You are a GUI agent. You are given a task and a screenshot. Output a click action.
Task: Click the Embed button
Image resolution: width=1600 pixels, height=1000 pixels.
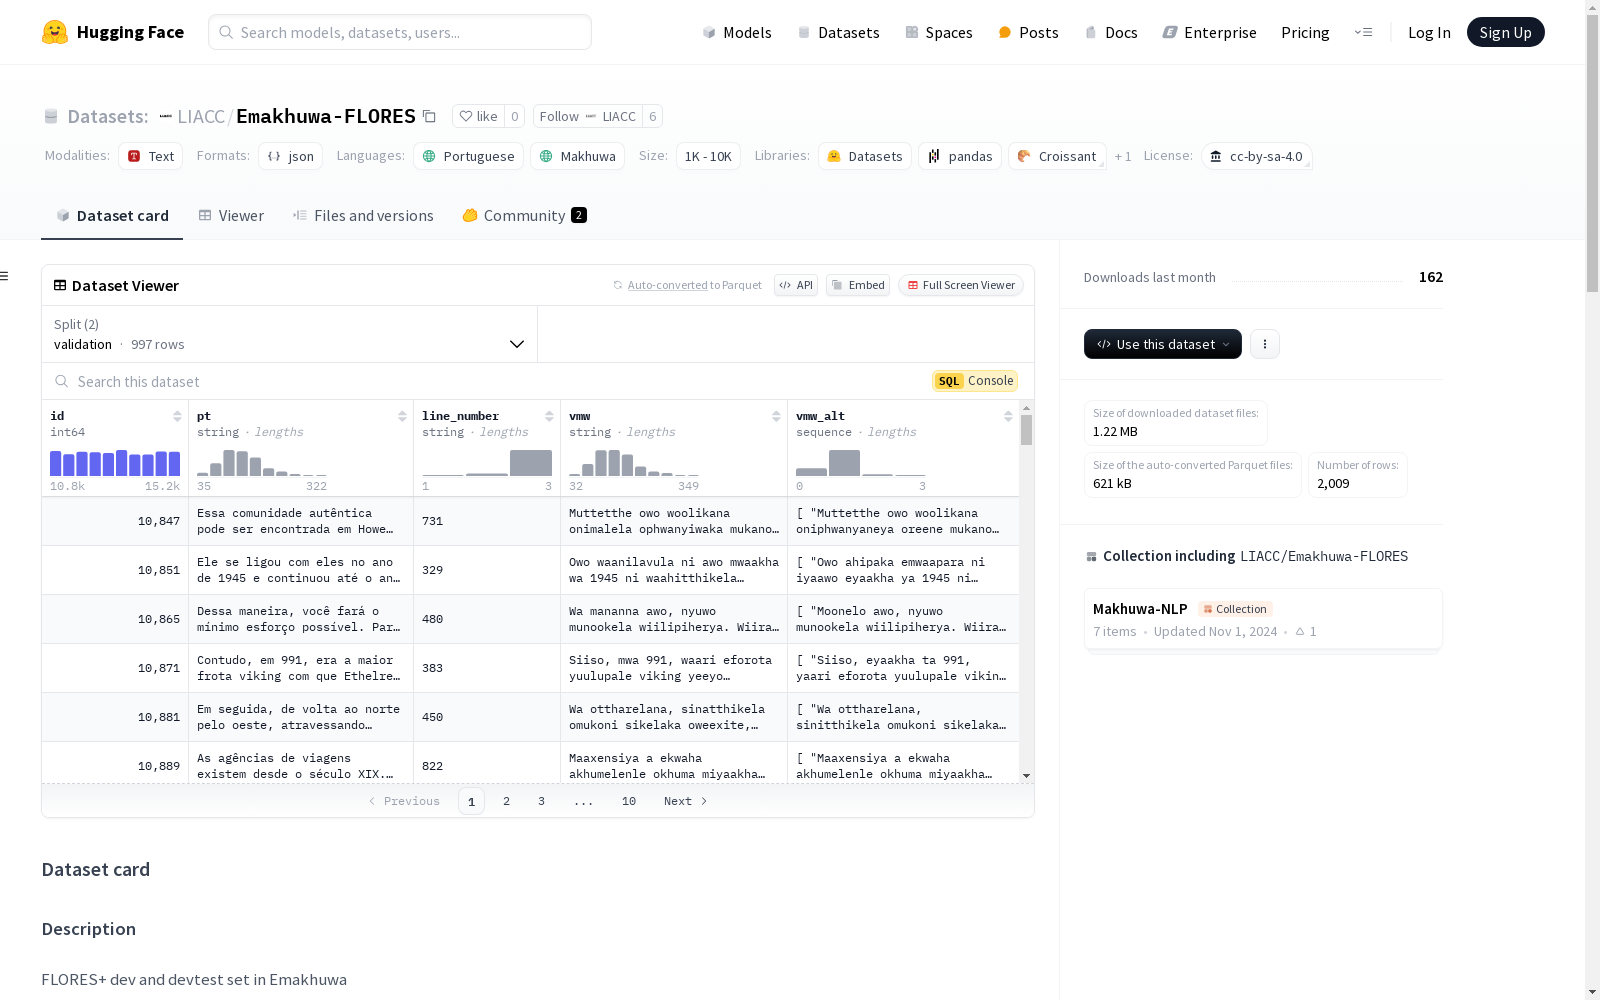coord(858,285)
